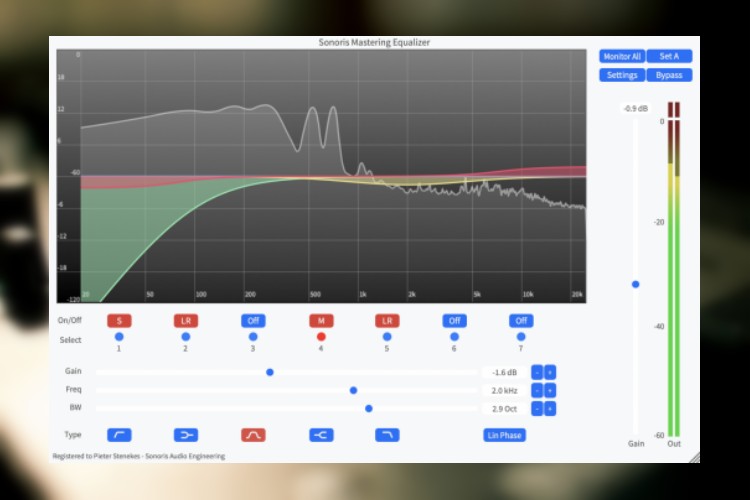
Task: Select the low shelf filter type icon
Action: [186, 435]
